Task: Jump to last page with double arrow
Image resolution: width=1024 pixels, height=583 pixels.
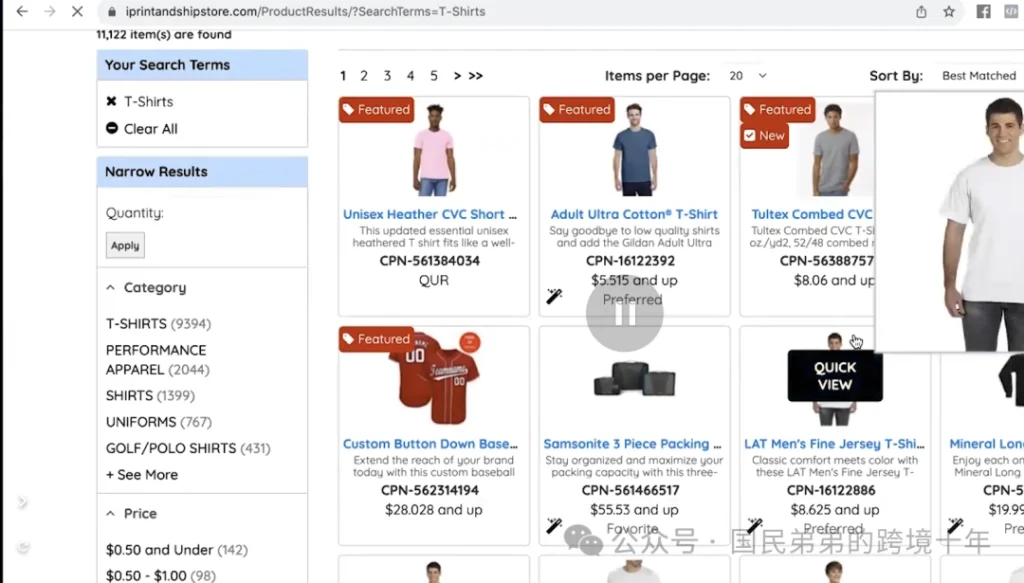Action: coord(476,76)
